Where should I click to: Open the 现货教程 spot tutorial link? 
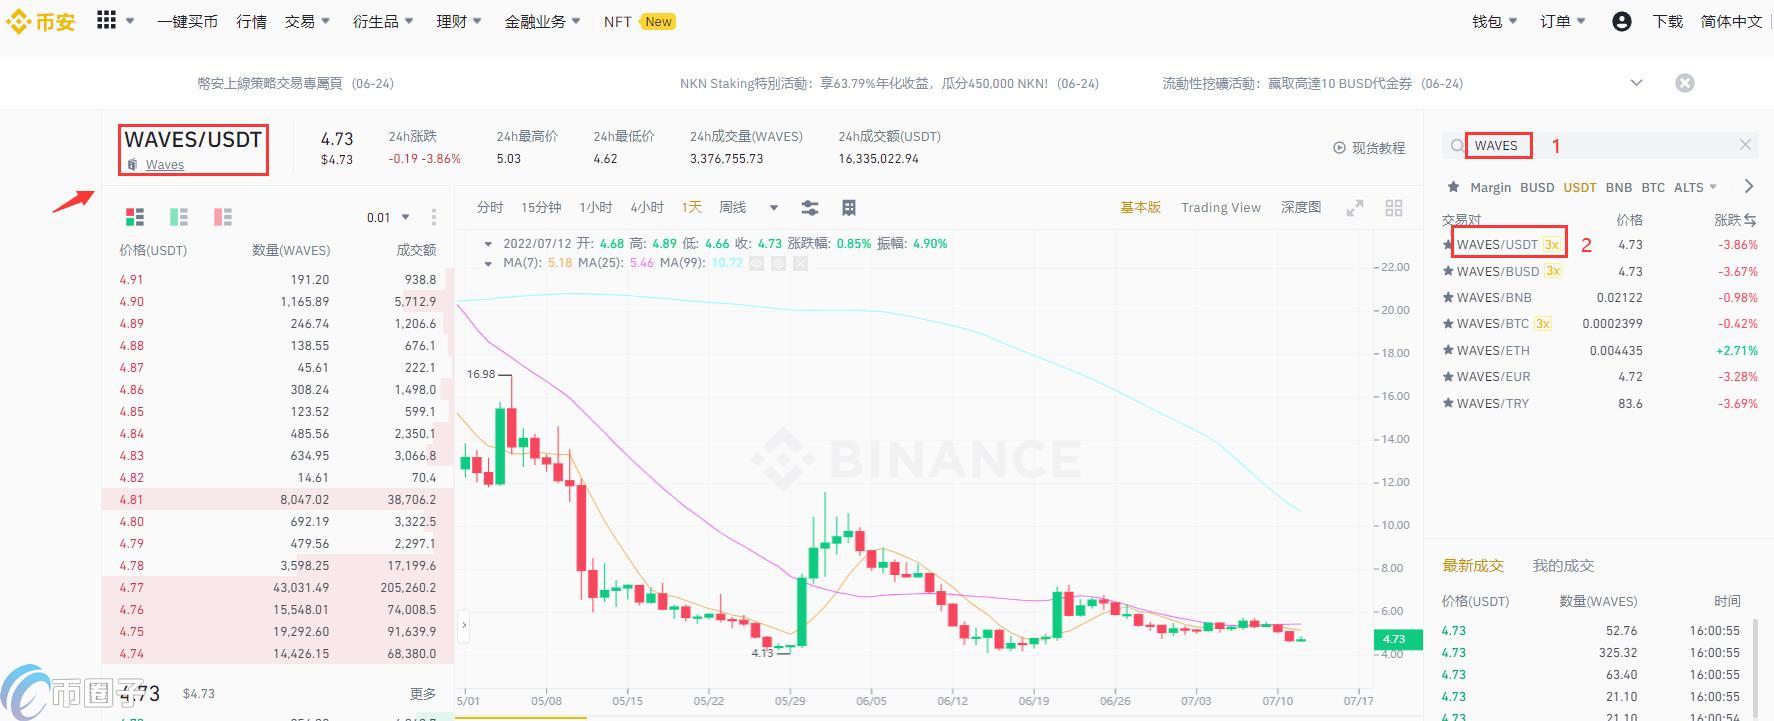click(1378, 148)
